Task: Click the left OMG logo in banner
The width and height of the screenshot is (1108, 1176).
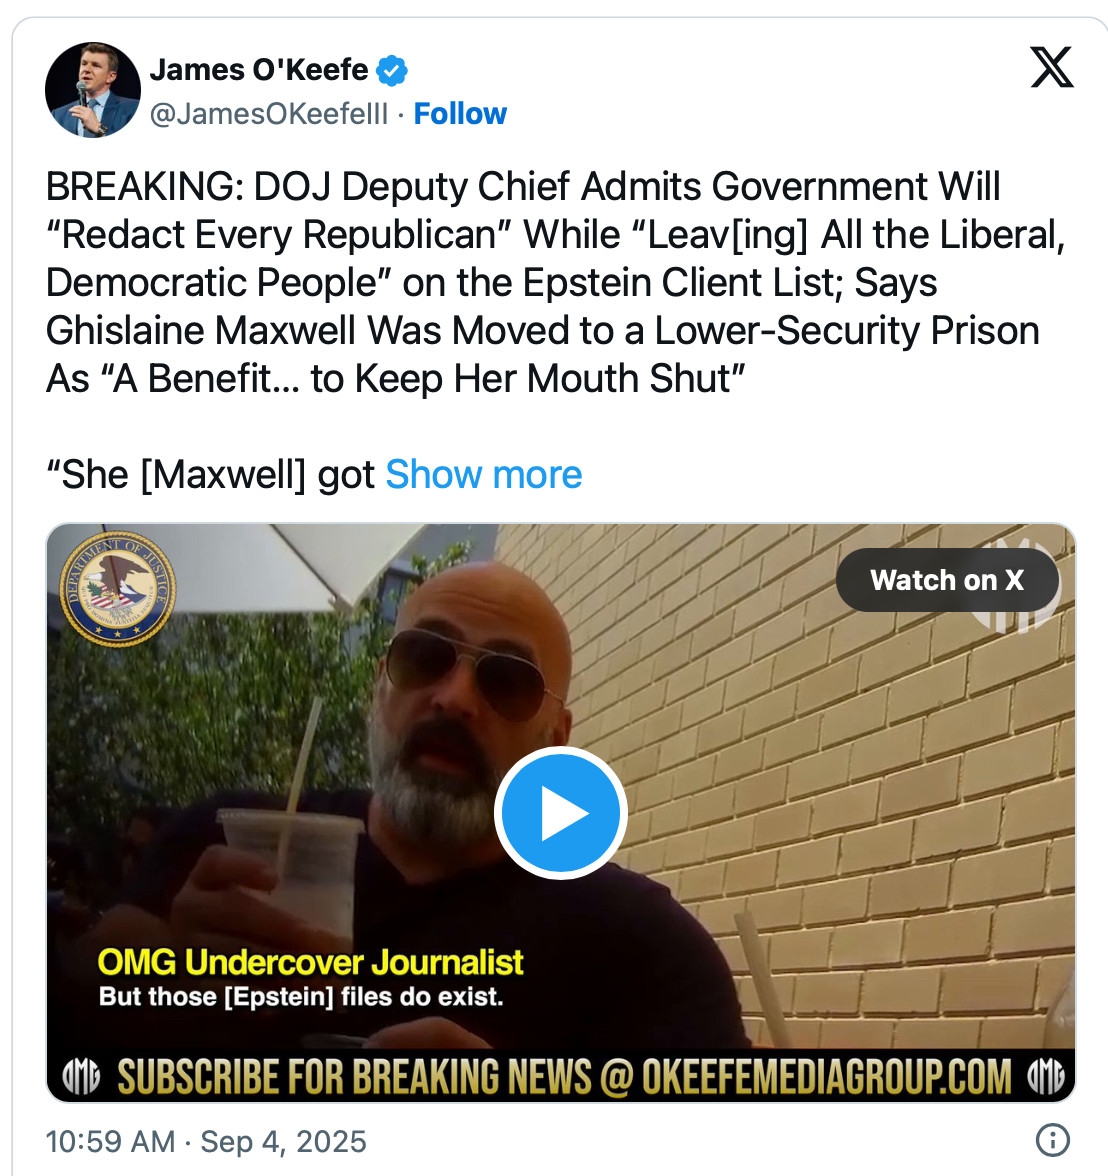Action: coord(81,1077)
